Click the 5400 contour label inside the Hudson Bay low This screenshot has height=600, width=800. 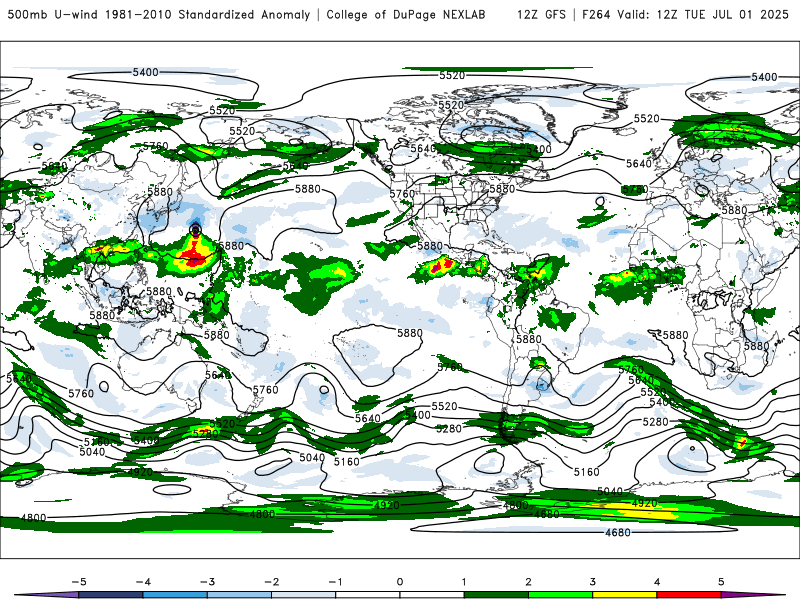[539, 149]
